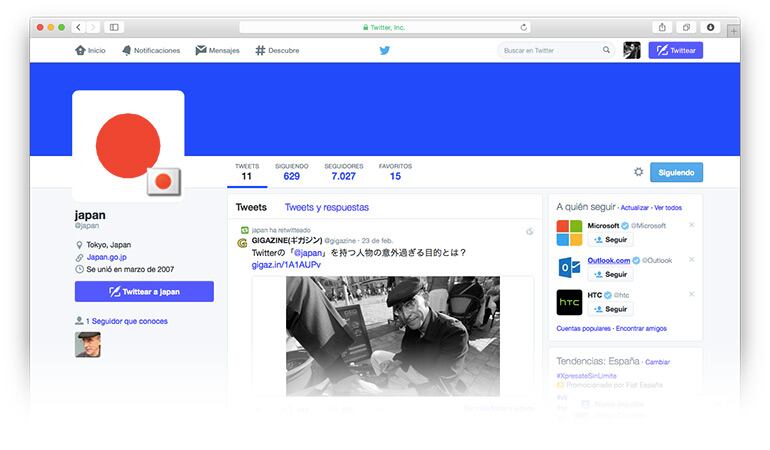Click the @japan handle under name
The image size is (770, 450).
[x=87, y=225]
